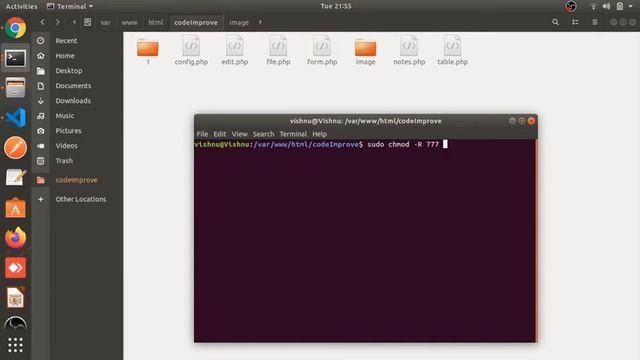Image resolution: width=640 pixels, height=360 pixels.
Task: Open the red AnyDesk dock icon
Action: click(16, 268)
